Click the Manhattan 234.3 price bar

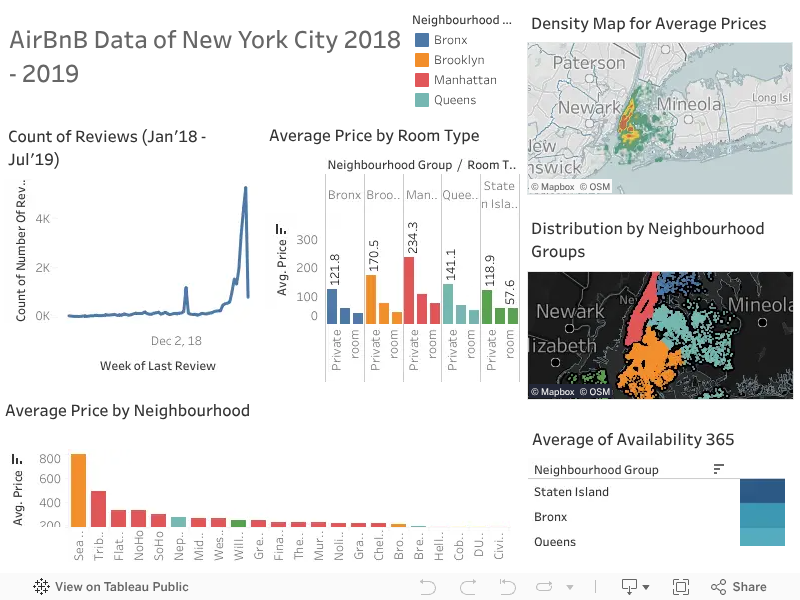[x=409, y=290]
